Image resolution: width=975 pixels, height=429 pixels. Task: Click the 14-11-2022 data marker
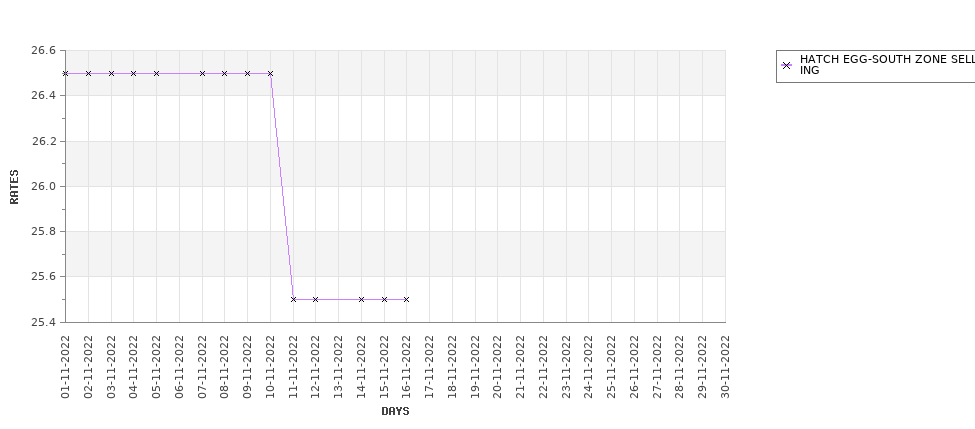[x=361, y=300]
